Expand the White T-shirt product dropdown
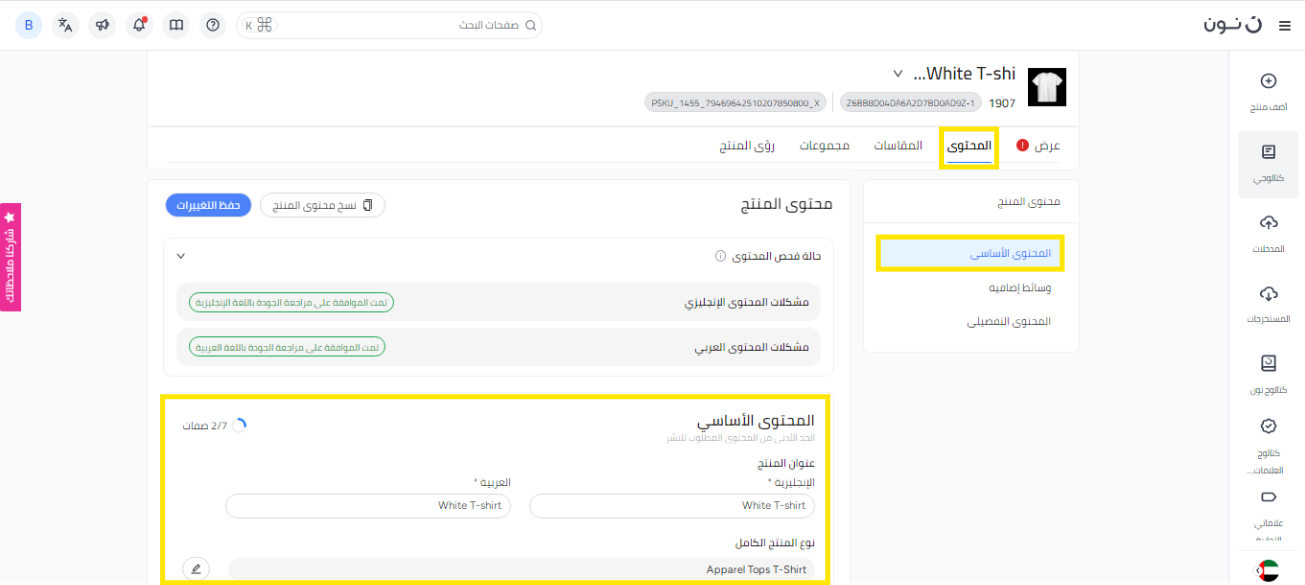This screenshot has height=585, width=1305. pos(897,74)
